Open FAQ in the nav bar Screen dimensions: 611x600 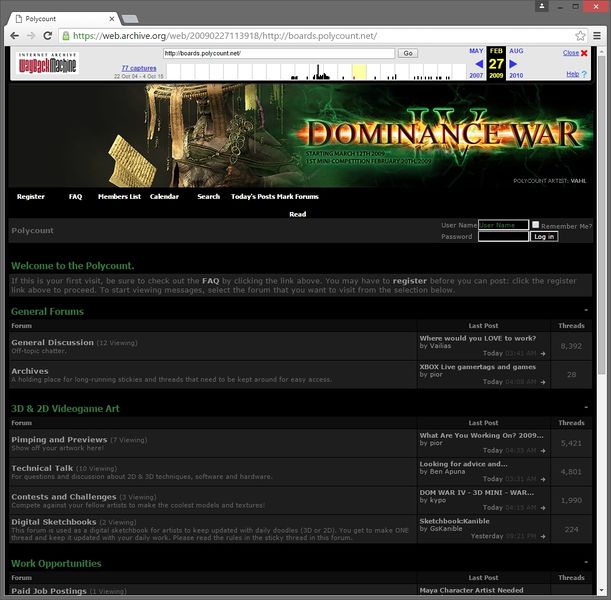(x=75, y=197)
